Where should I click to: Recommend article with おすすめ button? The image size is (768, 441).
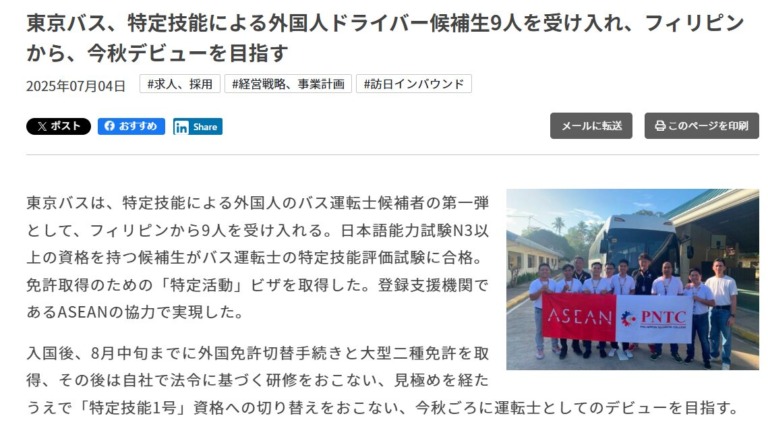(x=131, y=126)
